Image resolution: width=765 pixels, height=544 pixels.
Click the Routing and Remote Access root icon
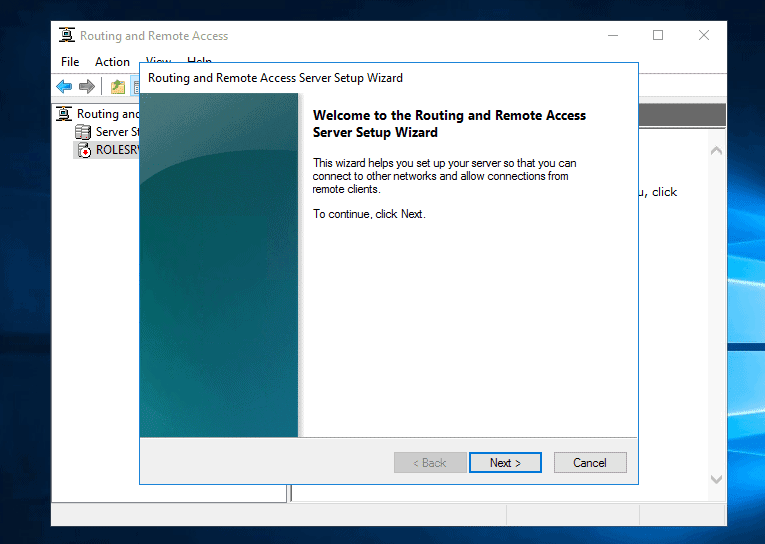[64, 114]
